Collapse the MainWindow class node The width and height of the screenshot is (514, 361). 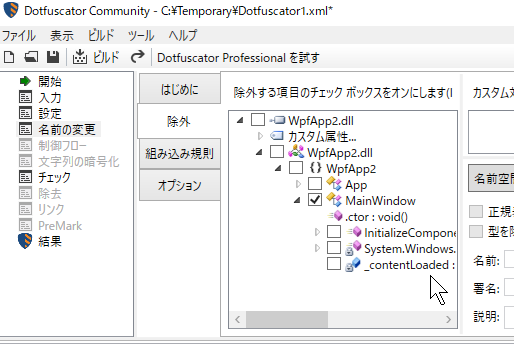tap(297, 200)
